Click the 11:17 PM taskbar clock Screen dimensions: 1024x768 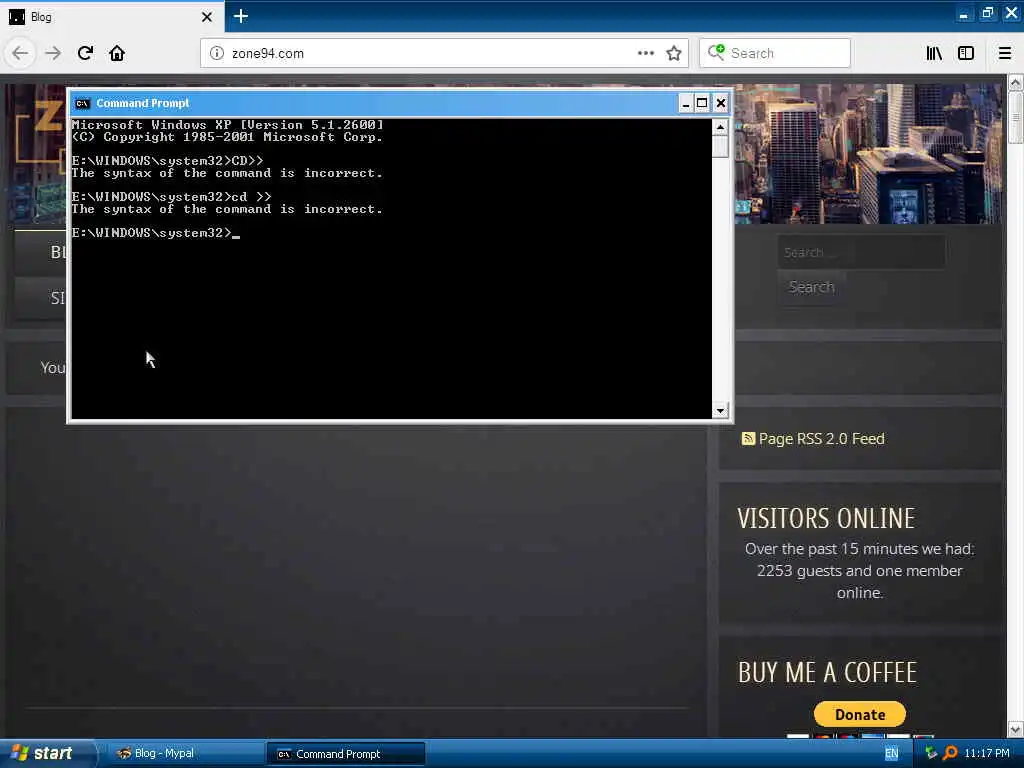(x=987, y=754)
